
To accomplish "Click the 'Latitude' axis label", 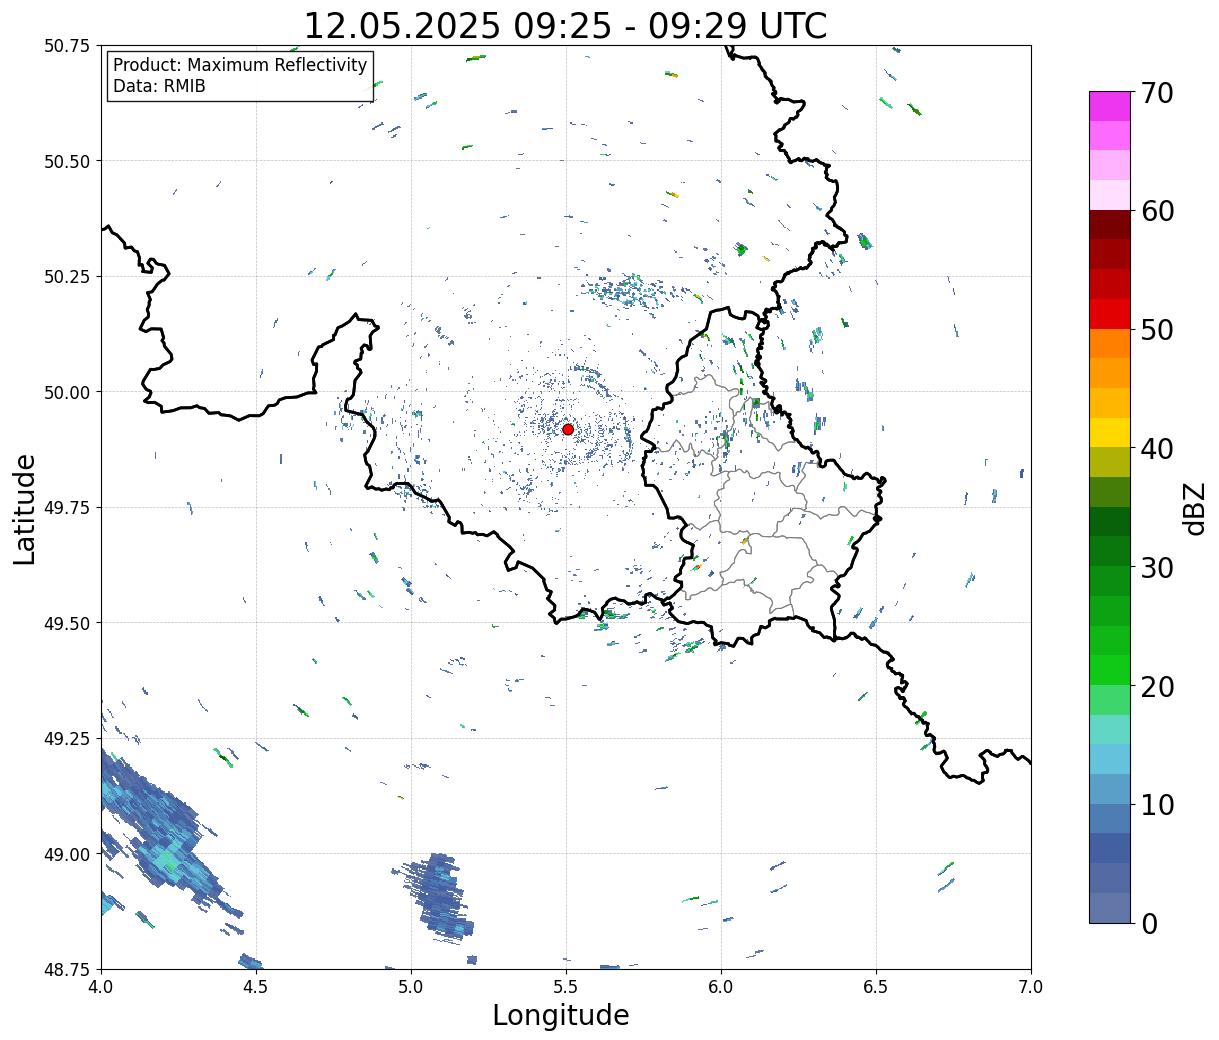I will click(26, 508).
